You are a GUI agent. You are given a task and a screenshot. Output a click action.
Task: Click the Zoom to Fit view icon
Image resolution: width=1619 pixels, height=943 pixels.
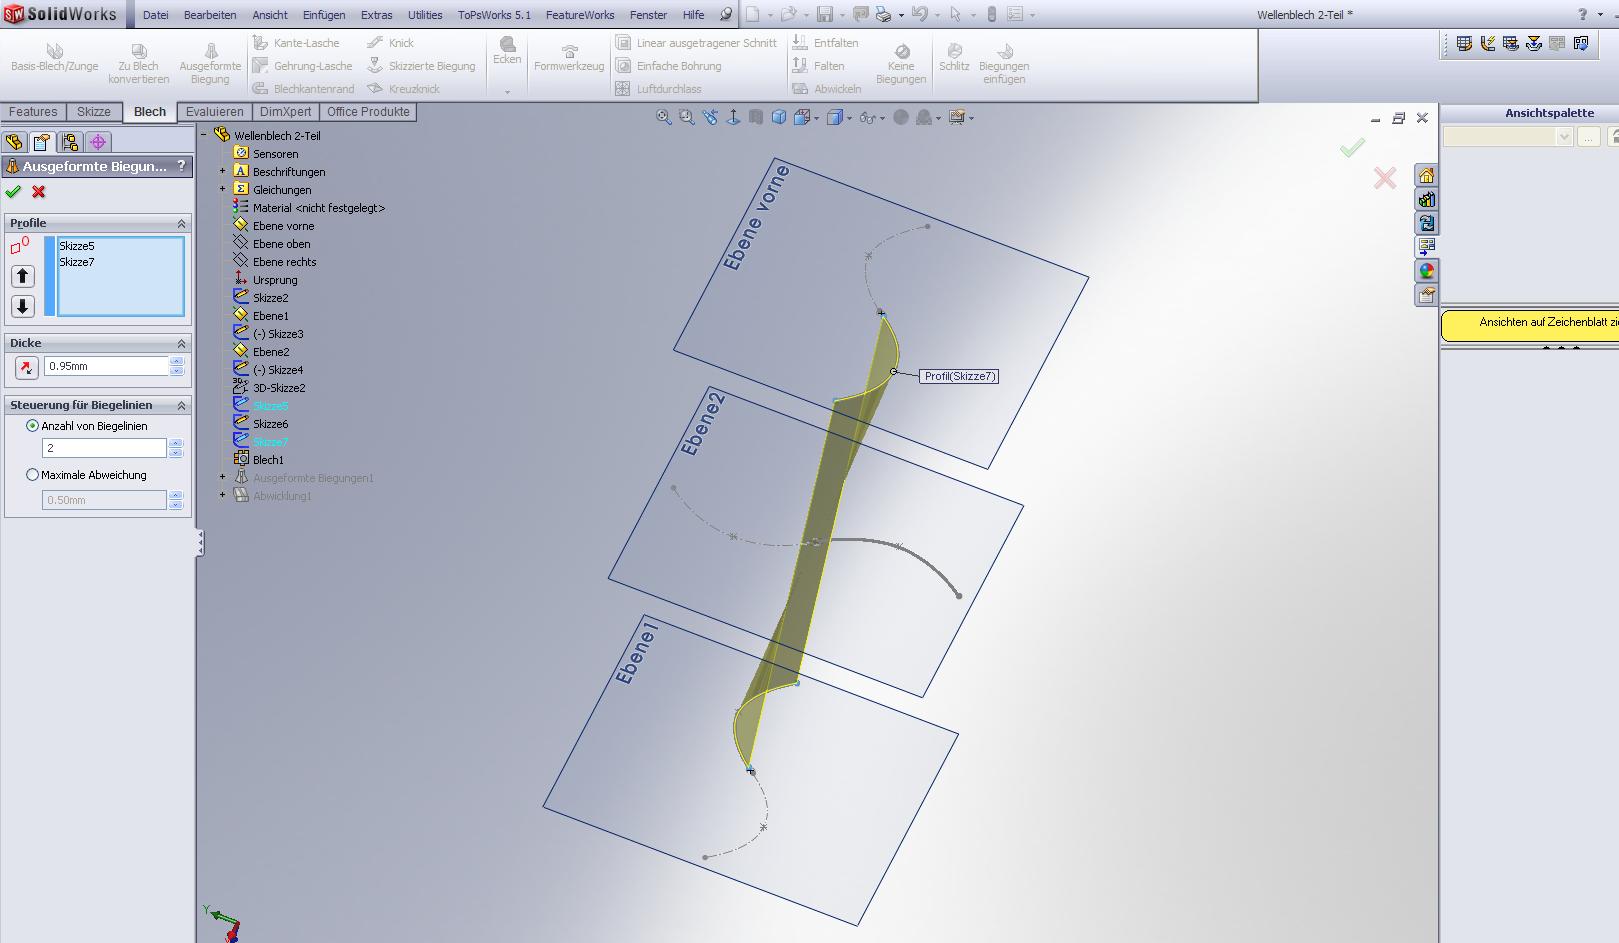tap(663, 118)
